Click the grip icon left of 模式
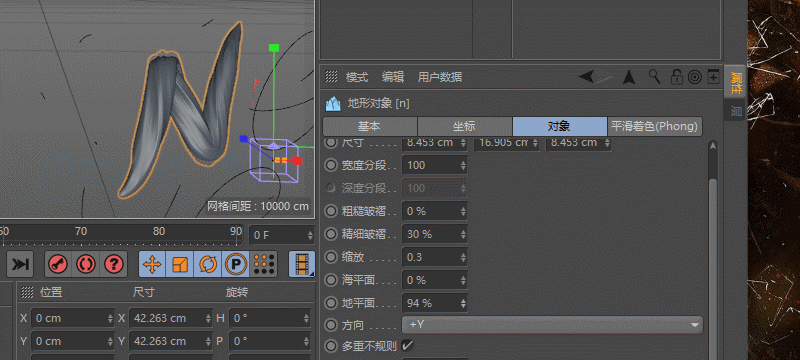Viewport: 800px width, 360px height. tap(331, 77)
